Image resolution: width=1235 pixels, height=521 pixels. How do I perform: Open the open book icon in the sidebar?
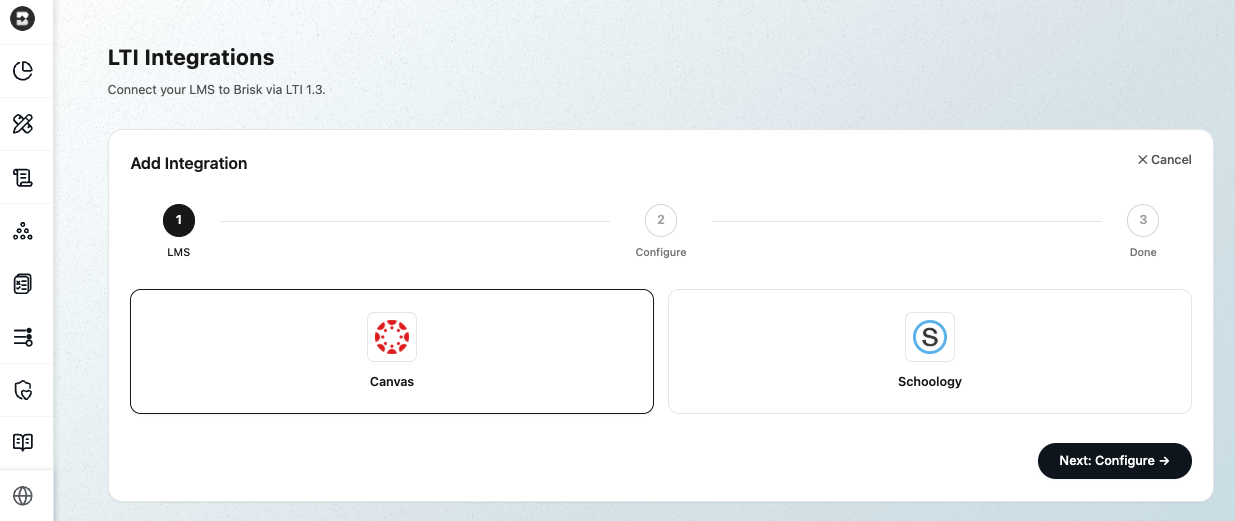[22, 443]
